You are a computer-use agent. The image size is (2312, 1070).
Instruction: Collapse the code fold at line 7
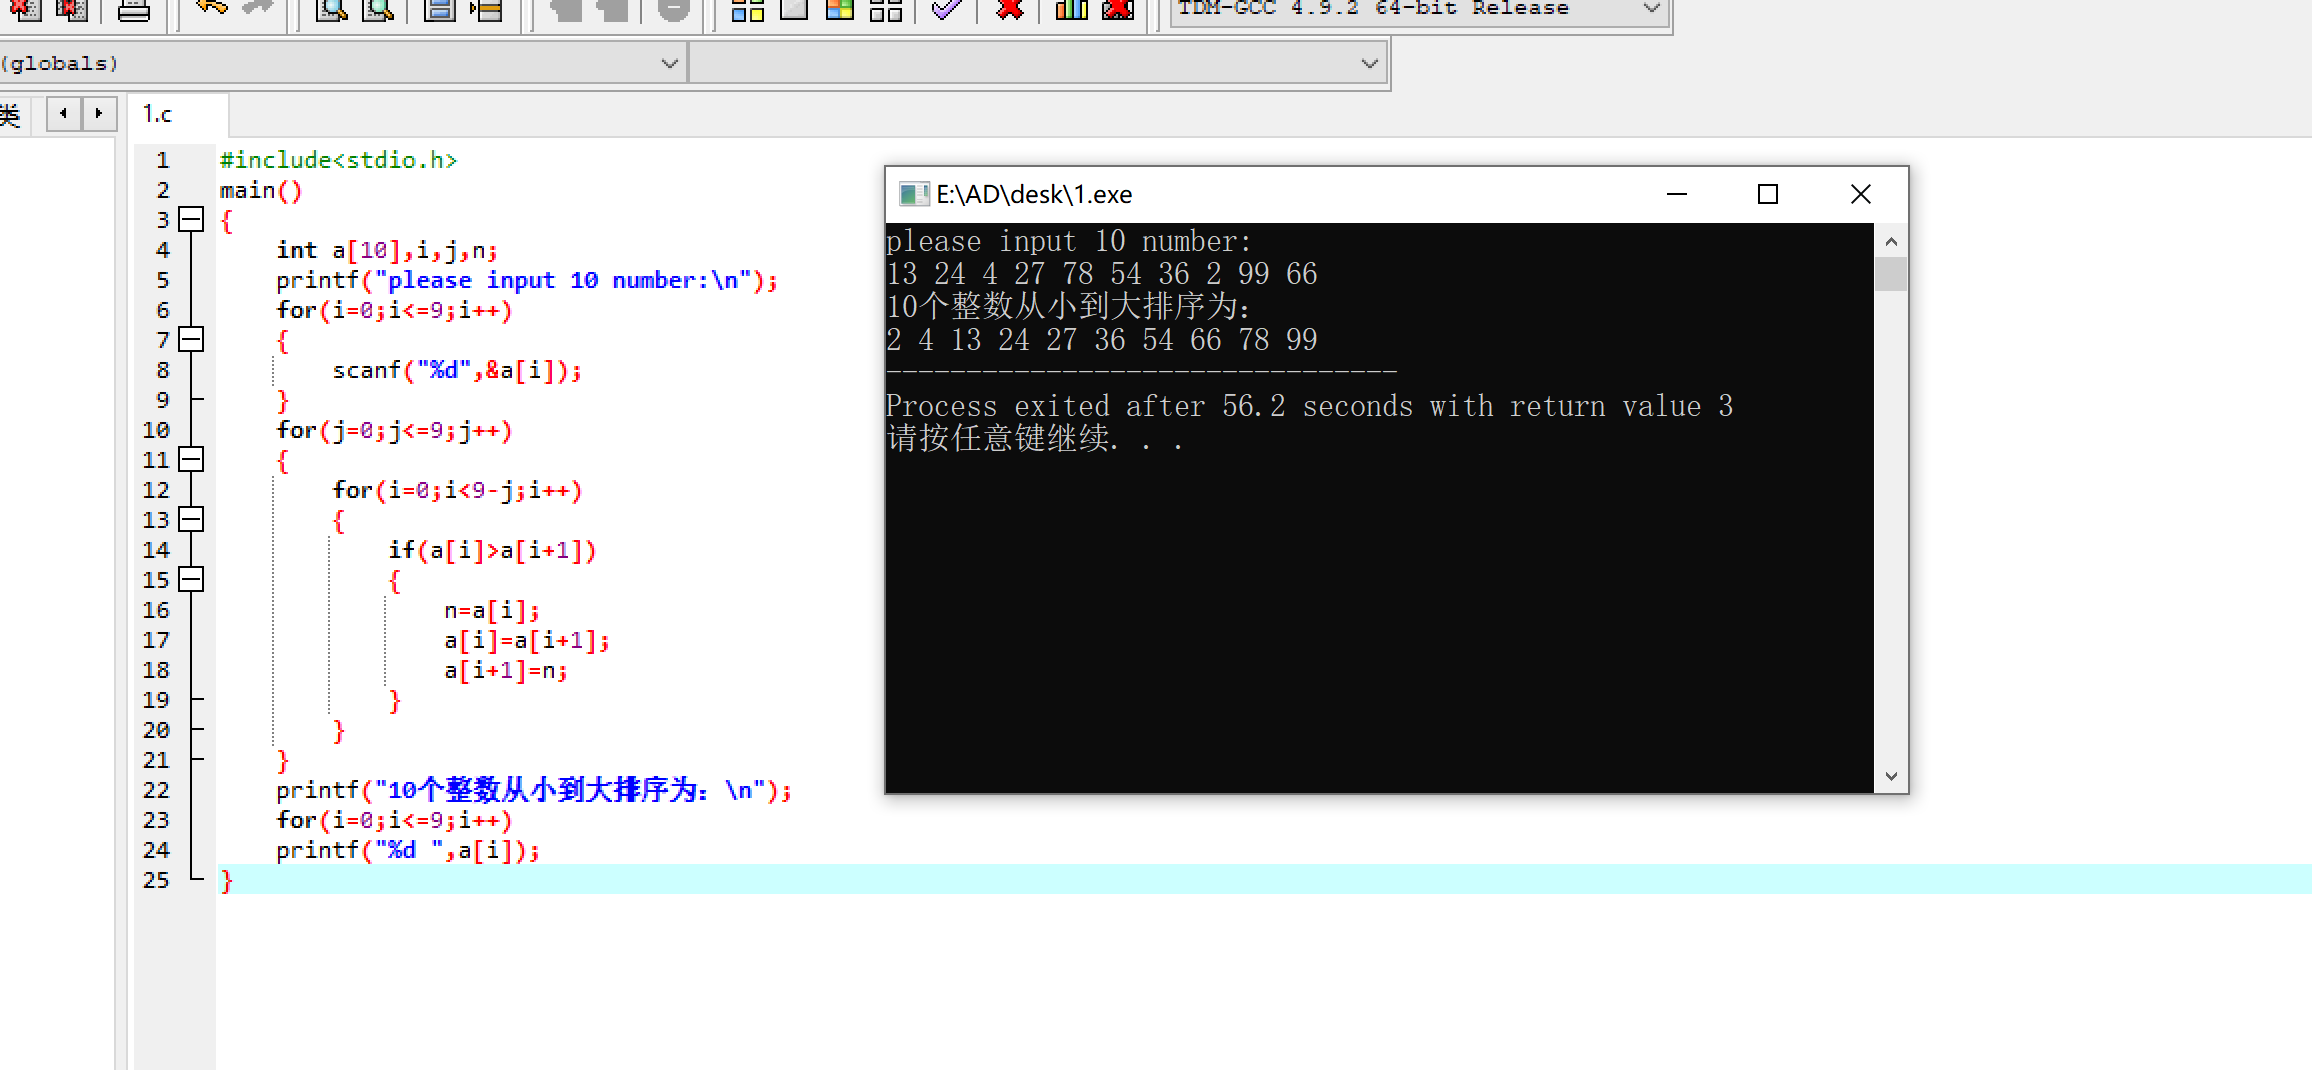coord(191,340)
